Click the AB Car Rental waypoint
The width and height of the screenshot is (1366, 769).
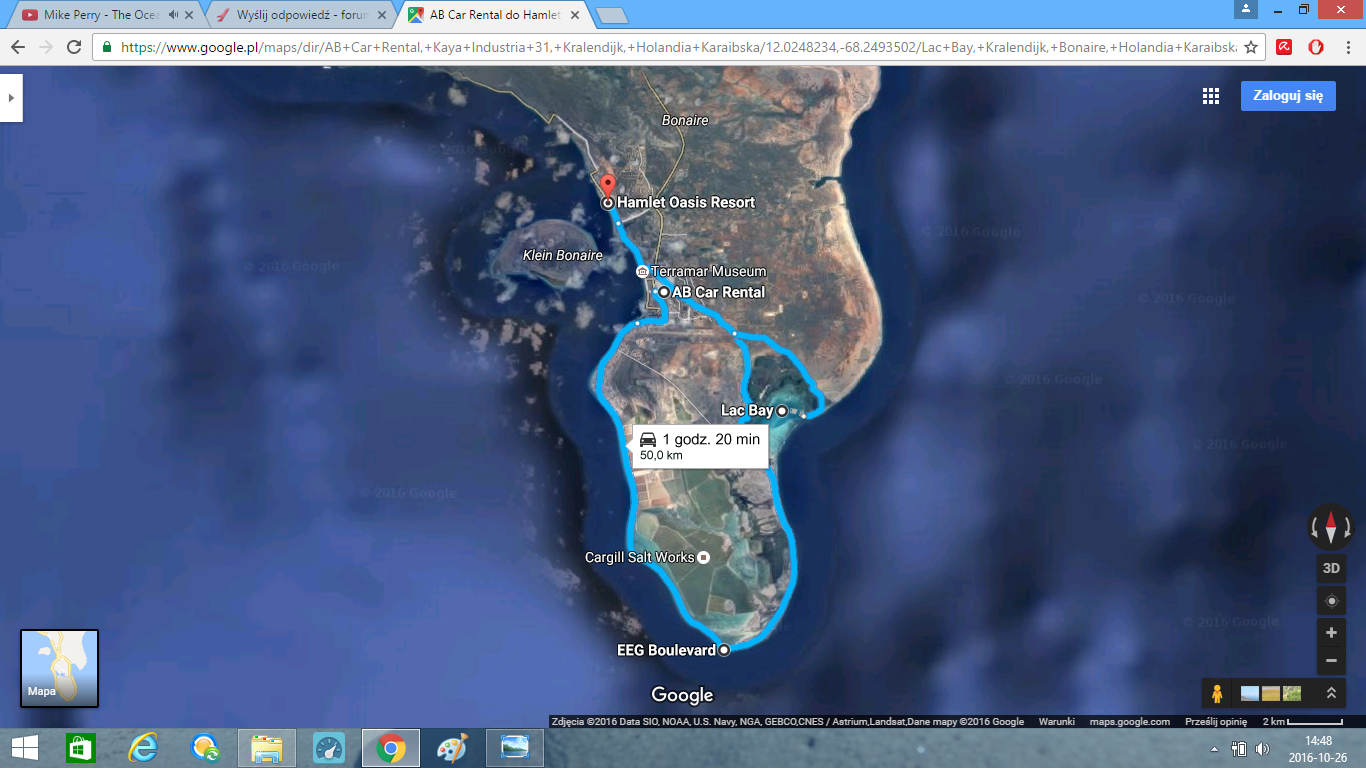coord(663,292)
